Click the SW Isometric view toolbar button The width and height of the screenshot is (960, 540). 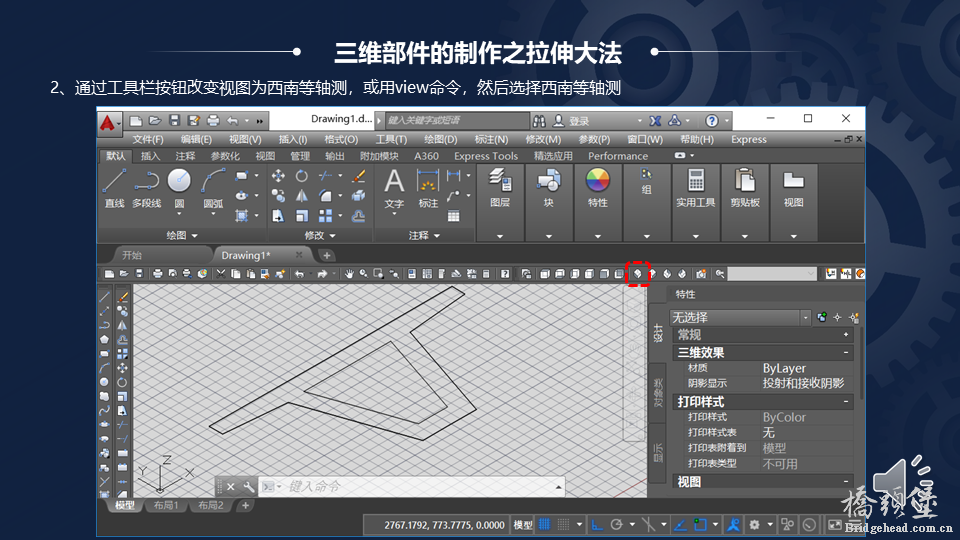[x=637, y=274]
